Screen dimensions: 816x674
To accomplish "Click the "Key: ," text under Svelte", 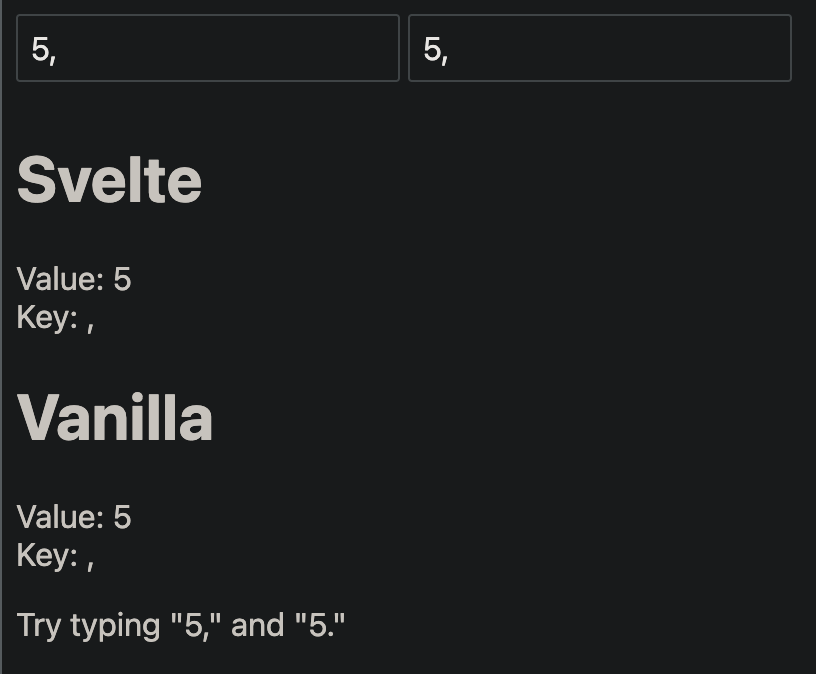I will (55, 318).
